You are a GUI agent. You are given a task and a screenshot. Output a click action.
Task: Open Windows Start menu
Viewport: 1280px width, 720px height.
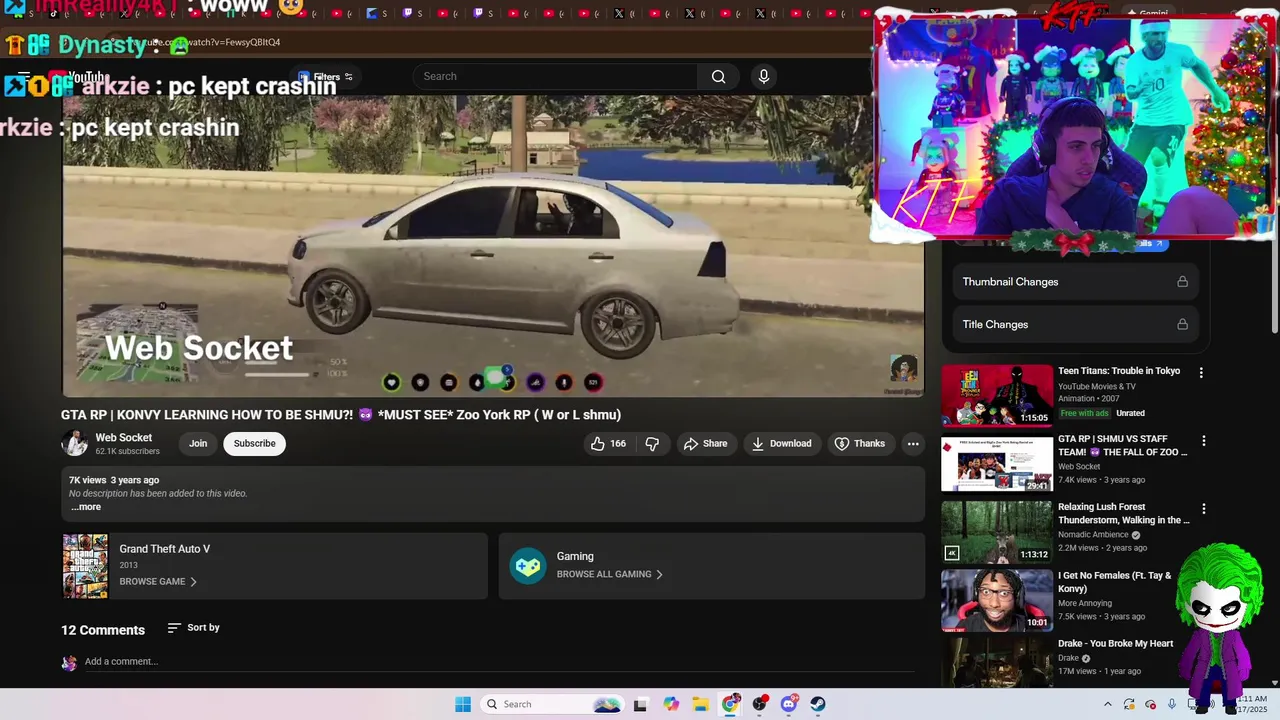point(463,704)
